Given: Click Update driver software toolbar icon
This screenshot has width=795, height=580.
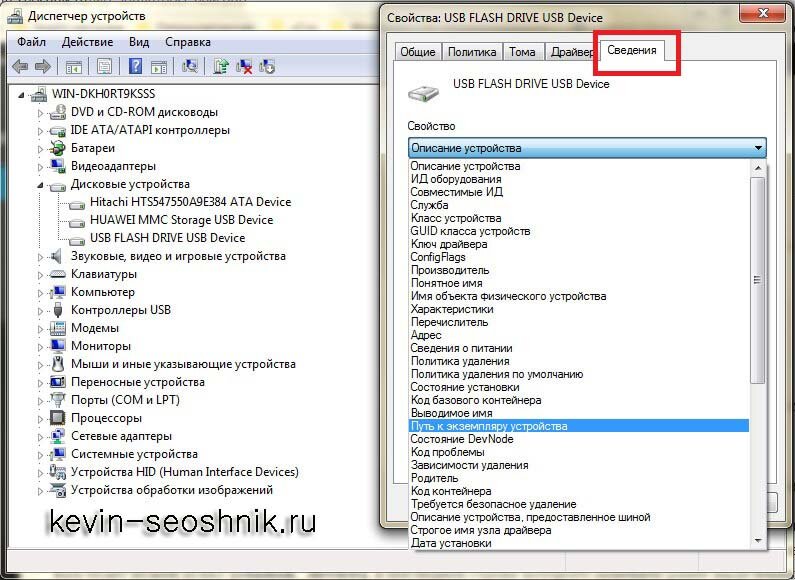Looking at the screenshot, I should coord(221,67).
